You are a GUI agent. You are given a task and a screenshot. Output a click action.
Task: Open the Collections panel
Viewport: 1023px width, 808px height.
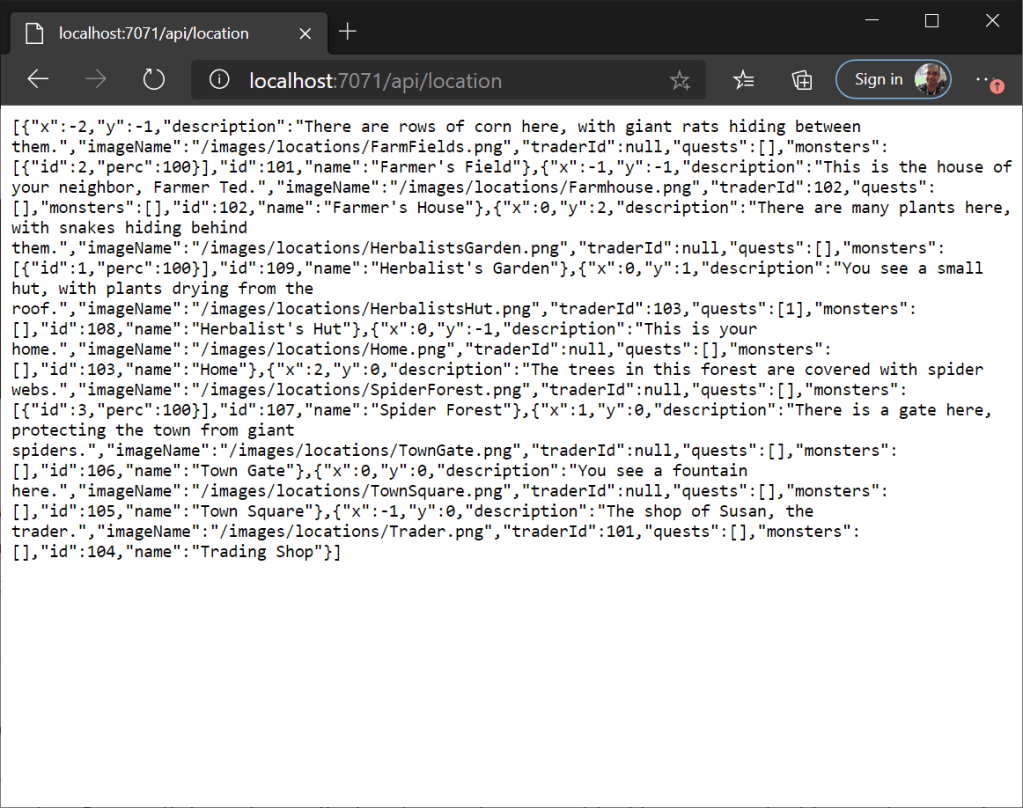point(801,80)
